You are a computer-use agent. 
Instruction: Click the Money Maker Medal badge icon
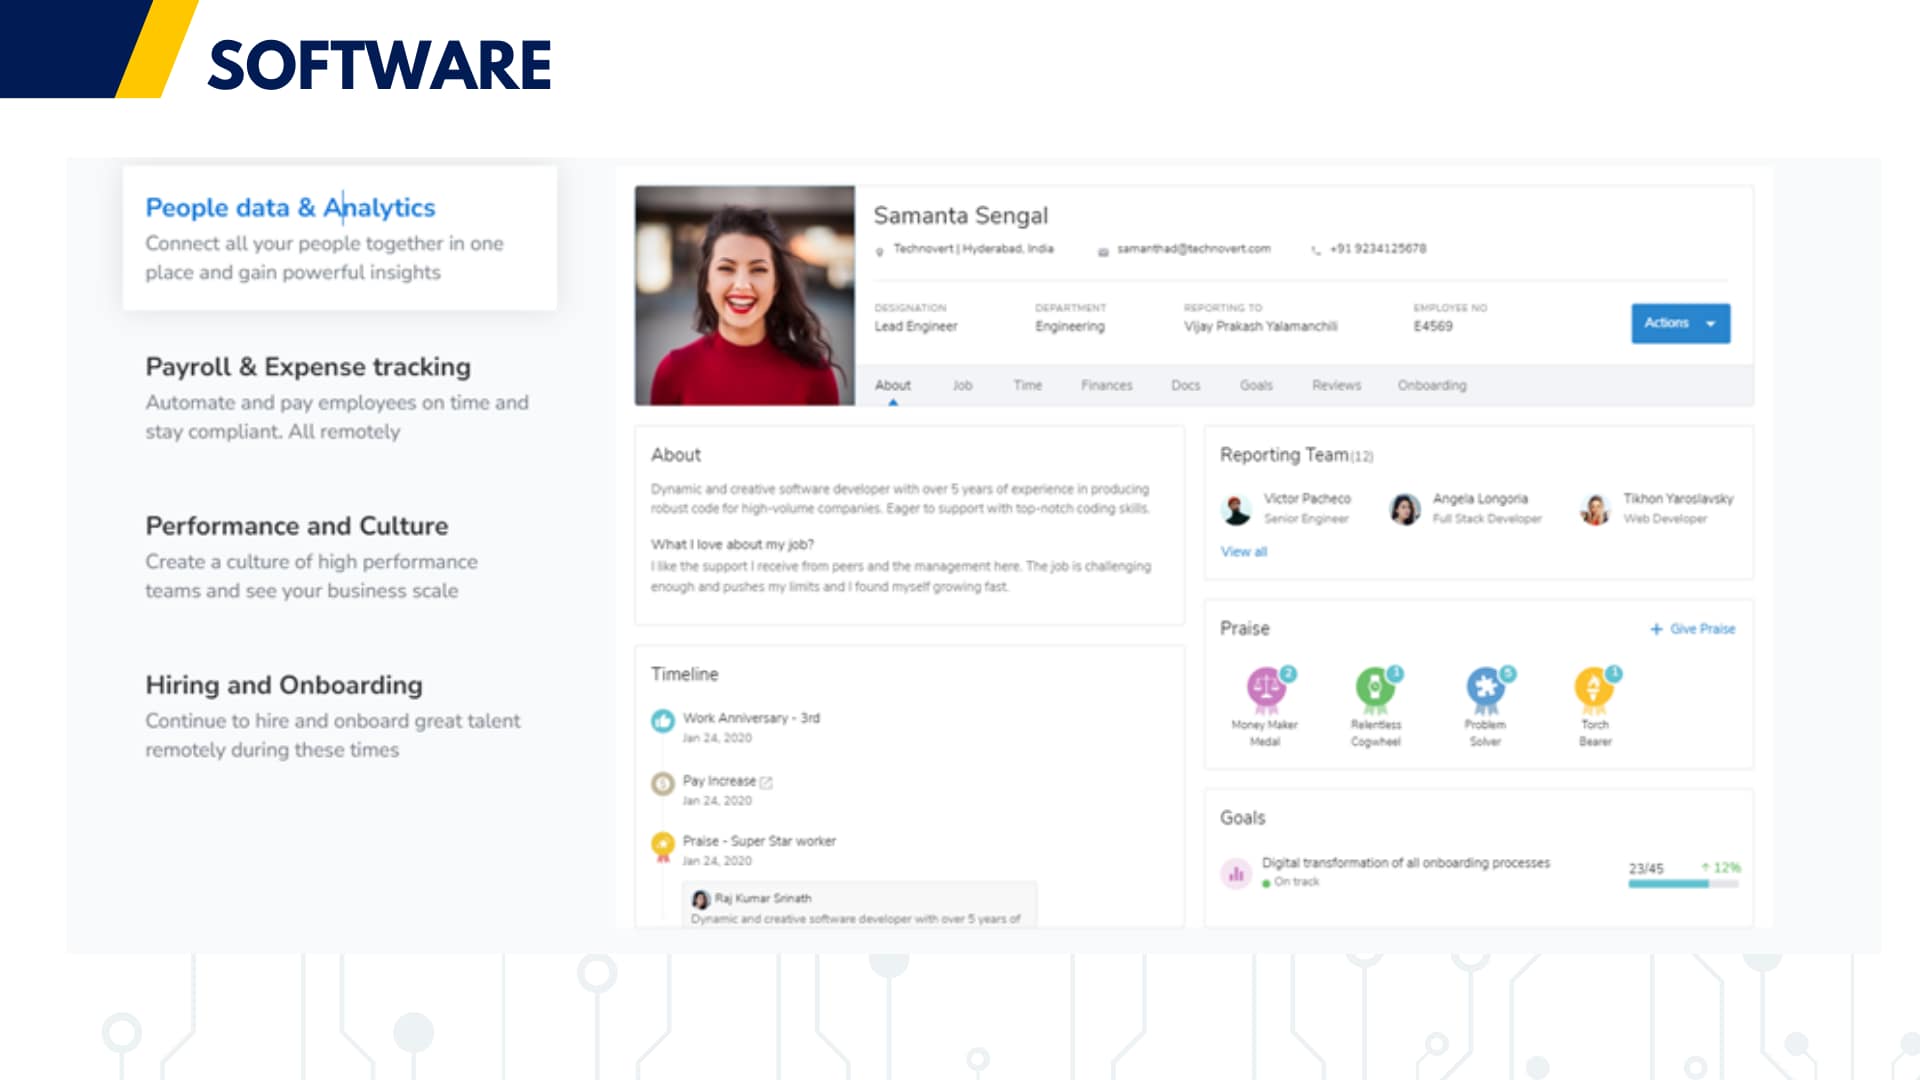1266,688
